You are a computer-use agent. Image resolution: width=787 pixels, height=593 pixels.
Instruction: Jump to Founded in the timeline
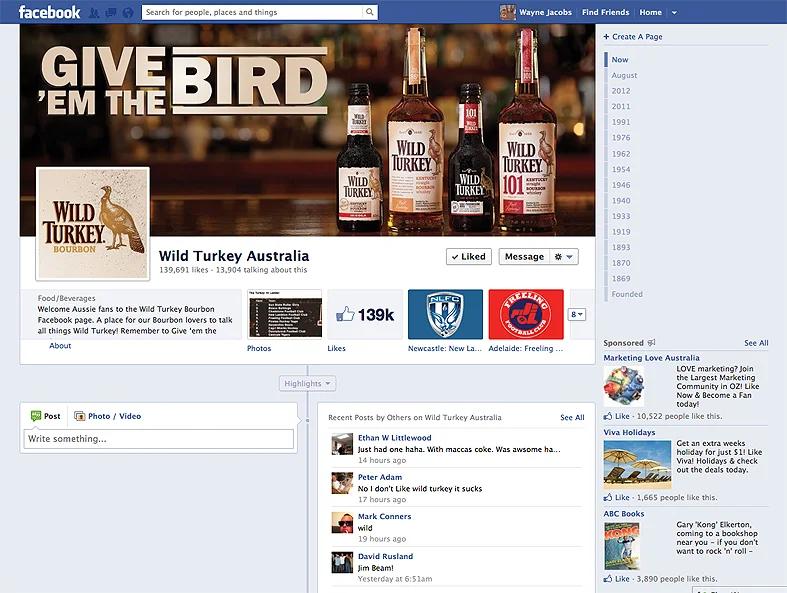point(627,294)
